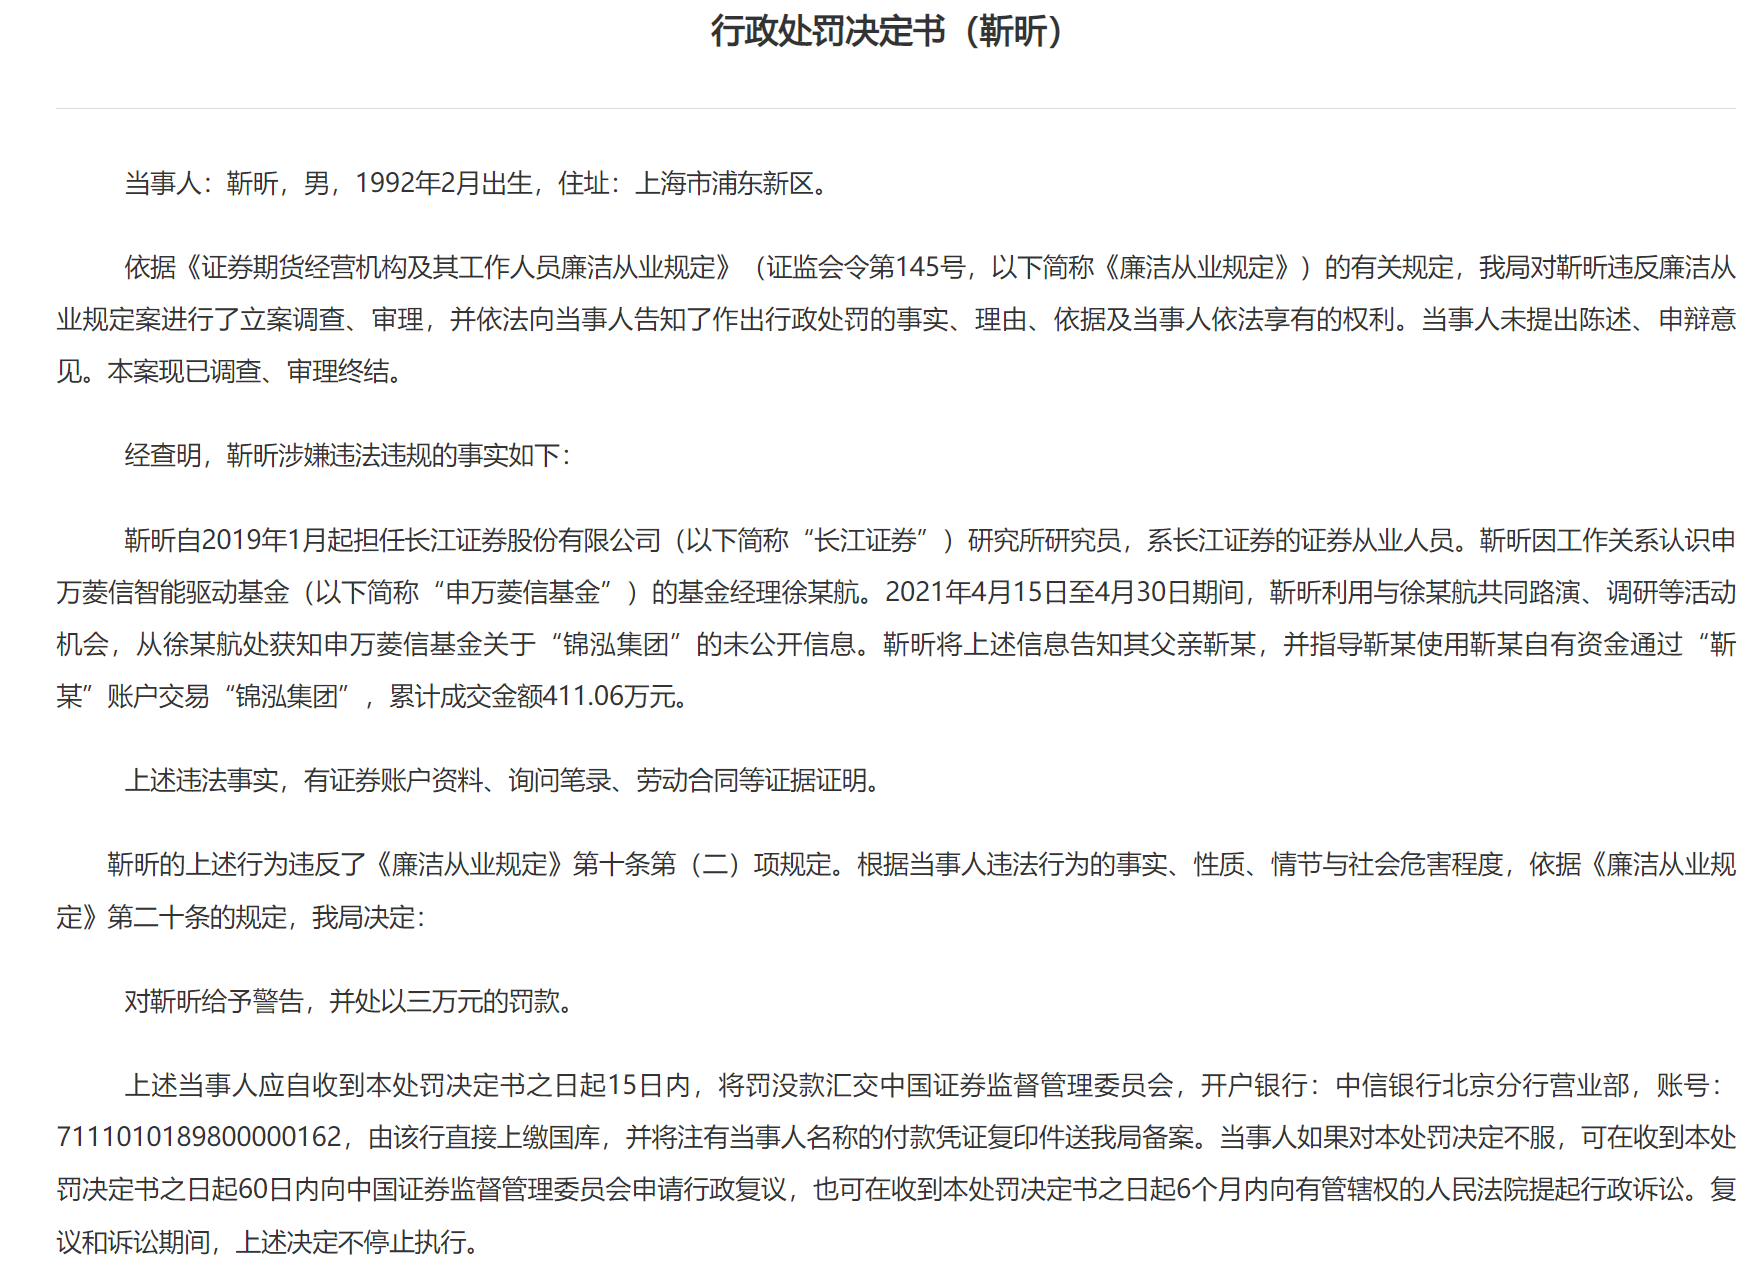Viewport: 1759px width, 1273px height.
Task: Select company name 长江证券股份有限公司
Action: pyautogui.click(x=534, y=540)
